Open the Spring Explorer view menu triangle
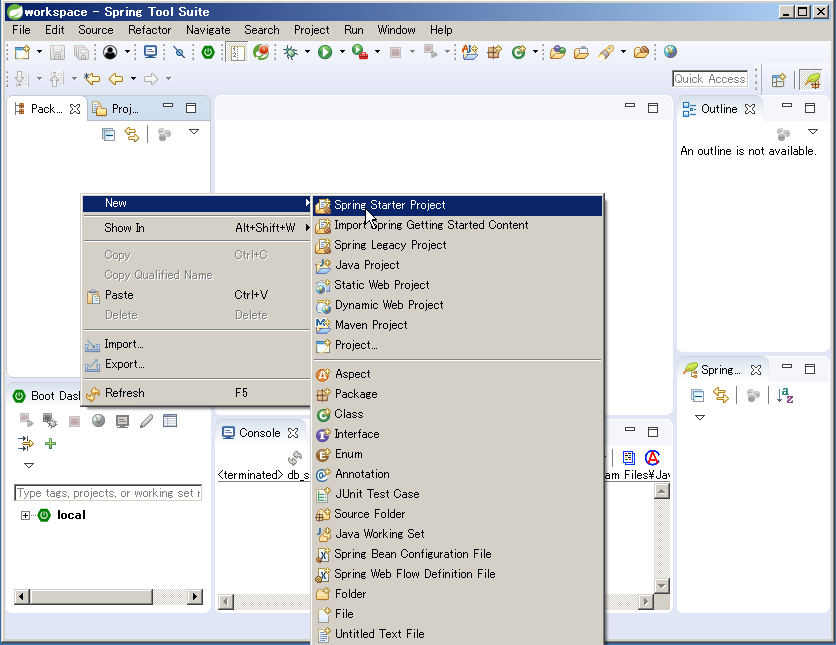The width and height of the screenshot is (836, 645). [700, 417]
